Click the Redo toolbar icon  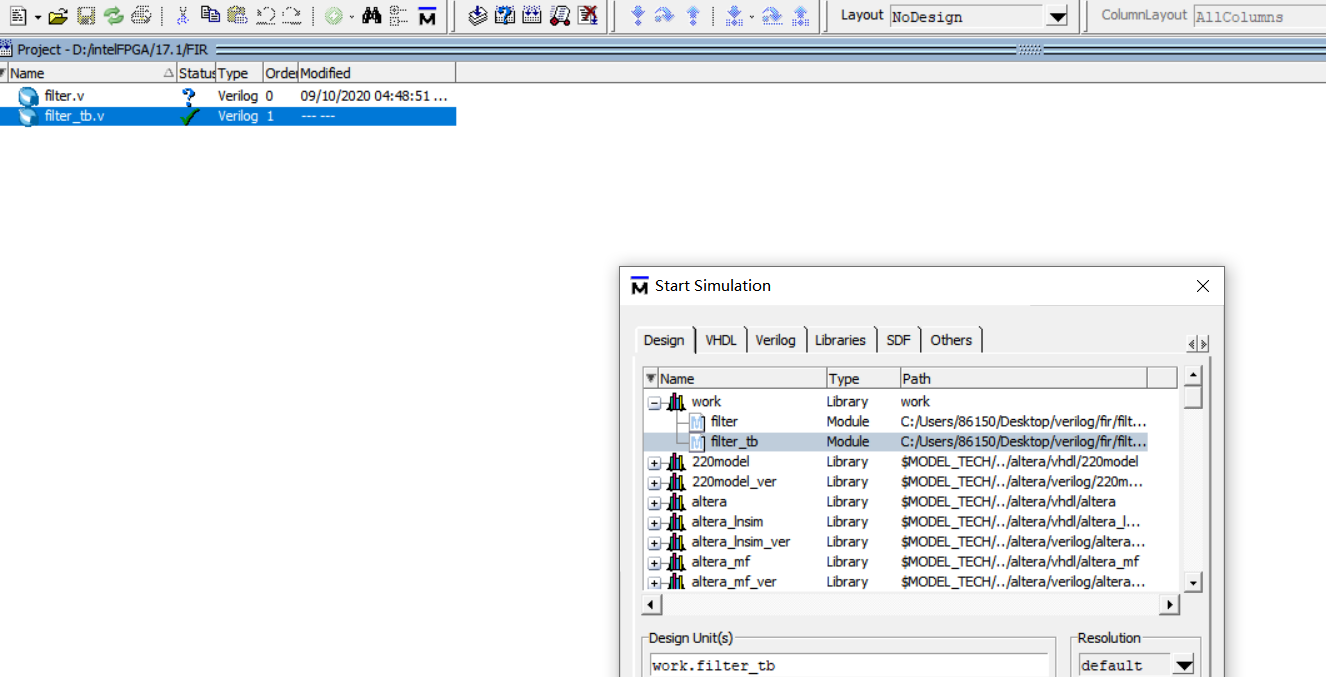point(292,16)
